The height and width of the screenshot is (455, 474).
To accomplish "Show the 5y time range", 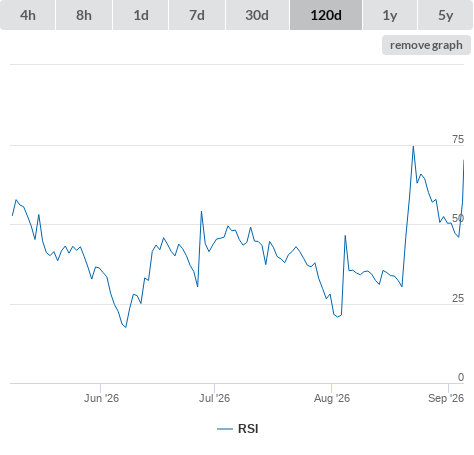I will point(445,15).
